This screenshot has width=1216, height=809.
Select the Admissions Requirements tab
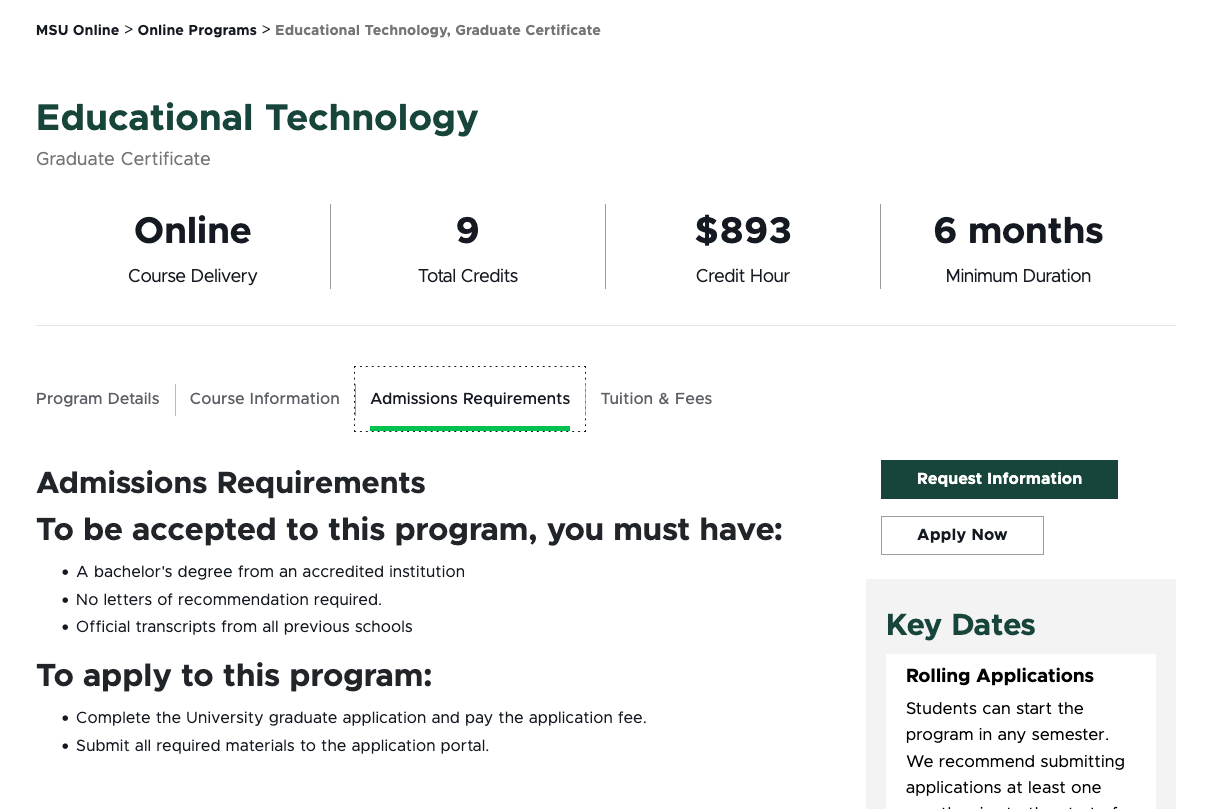click(470, 399)
